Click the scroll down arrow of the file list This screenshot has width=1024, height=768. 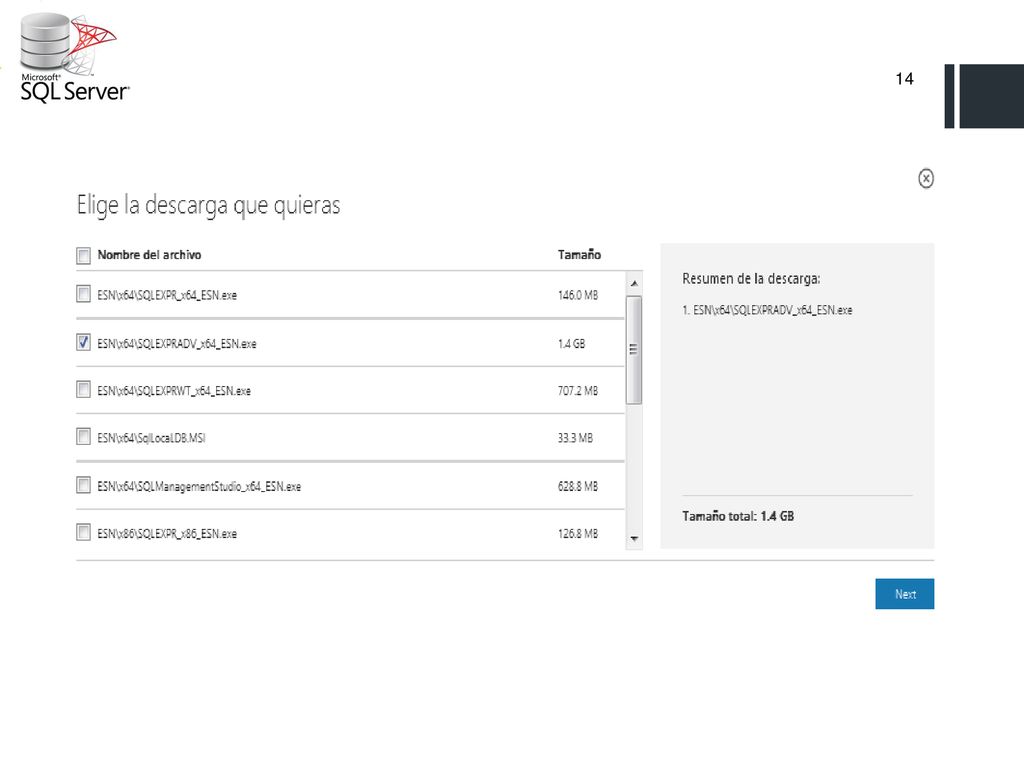(634, 539)
